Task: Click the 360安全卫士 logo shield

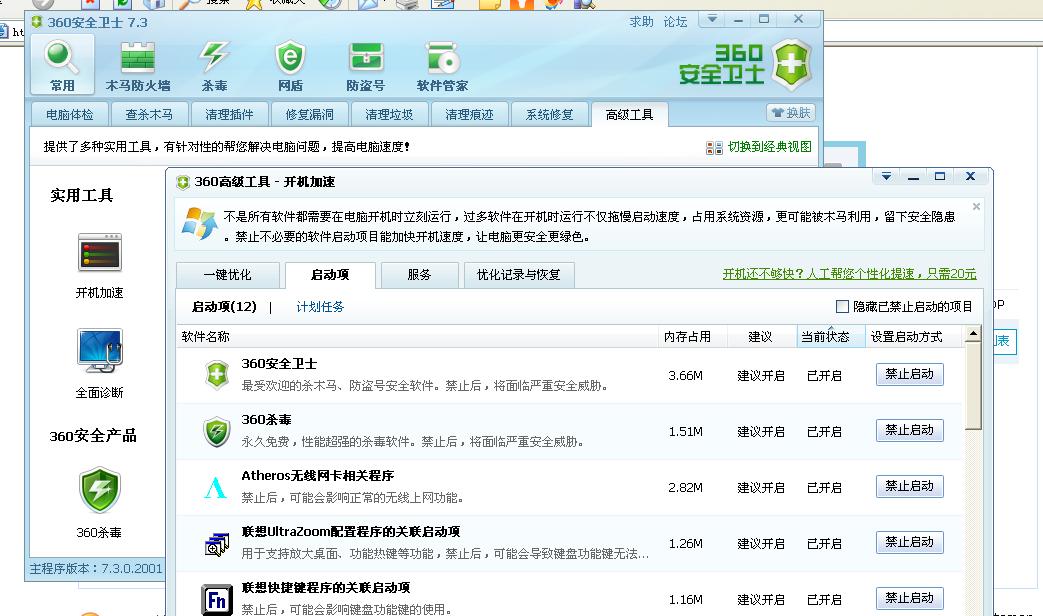Action: (x=792, y=65)
